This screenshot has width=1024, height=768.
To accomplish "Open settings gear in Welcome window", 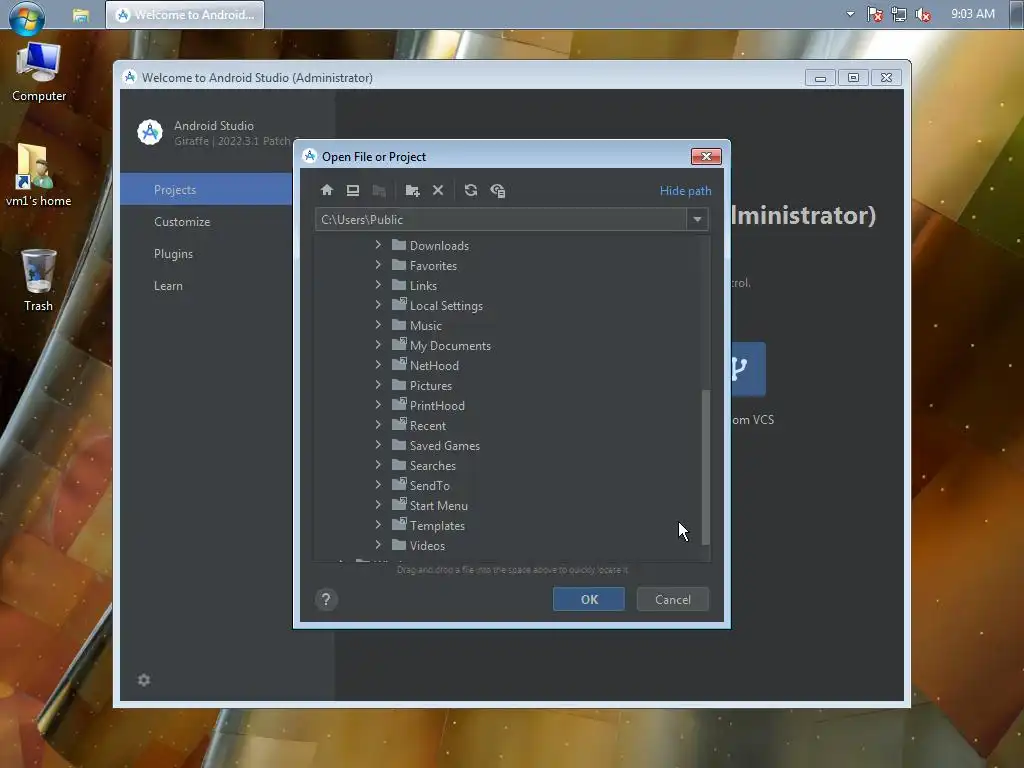I will (144, 680).
